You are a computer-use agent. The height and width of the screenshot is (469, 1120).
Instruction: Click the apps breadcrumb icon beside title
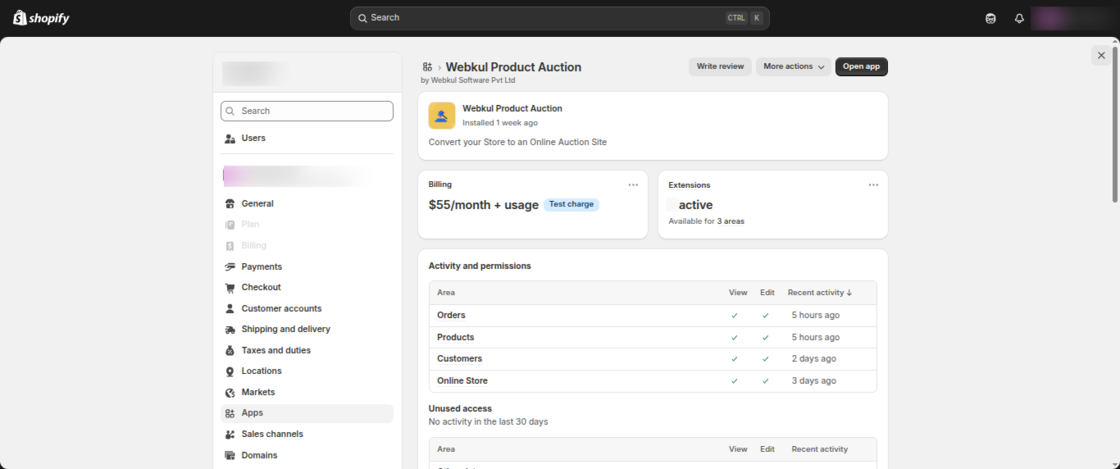(x=427, y=67)
